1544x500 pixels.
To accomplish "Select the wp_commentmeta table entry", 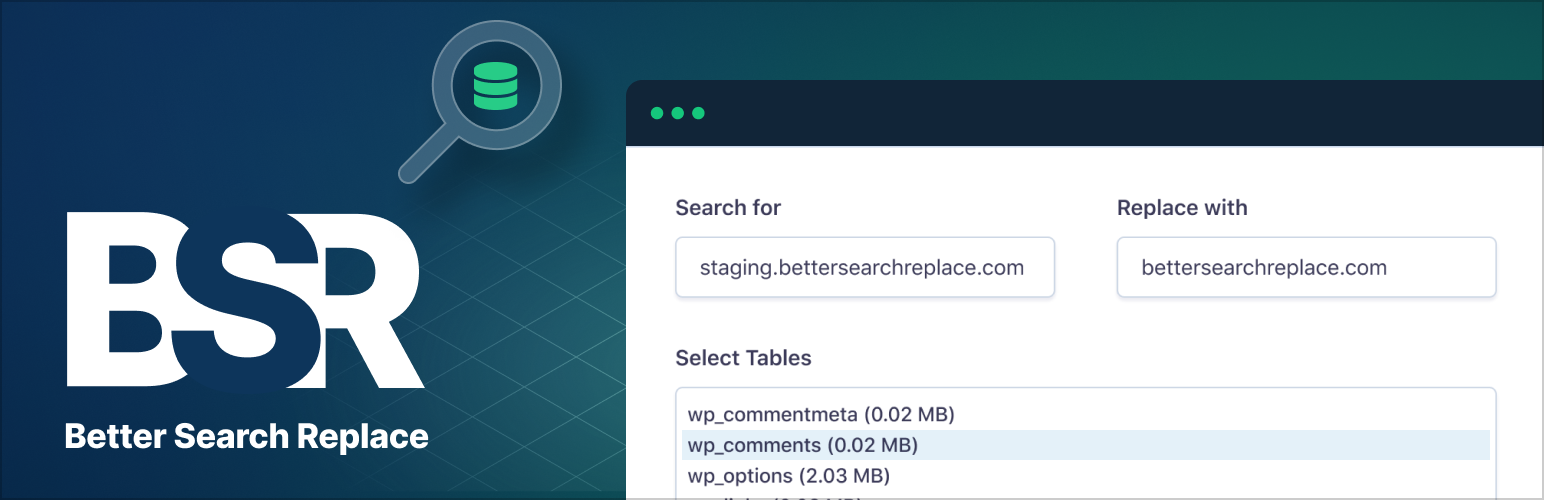I will 821,414.
